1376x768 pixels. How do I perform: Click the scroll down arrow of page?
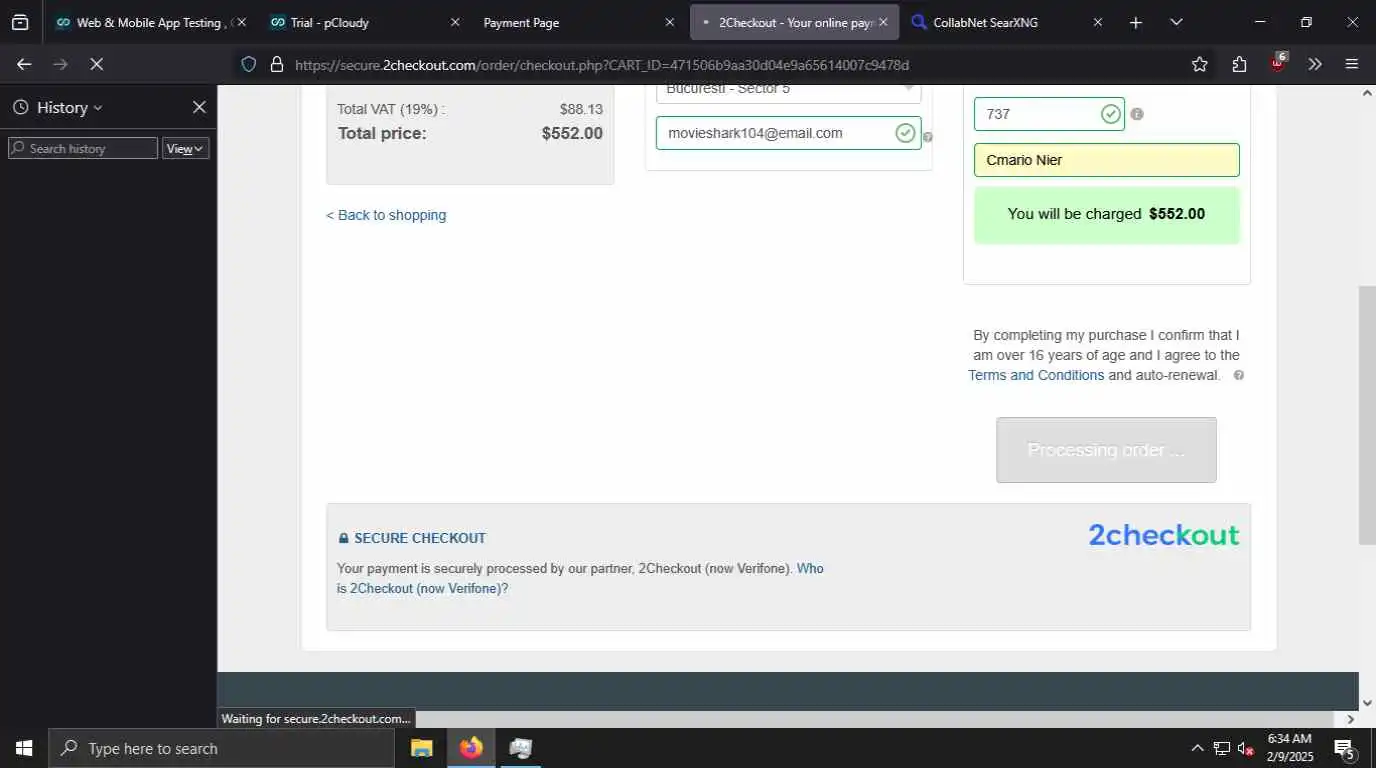[x=1367, y=703]
